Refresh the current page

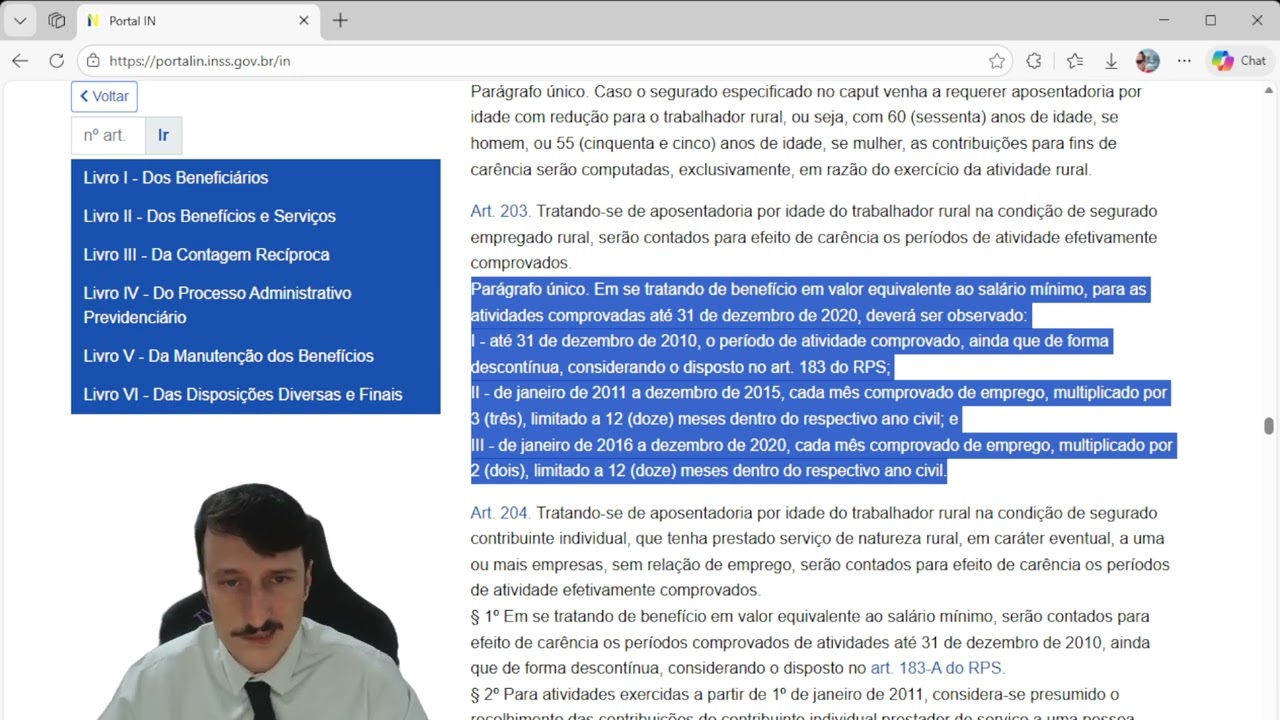[x=57, y=61]
